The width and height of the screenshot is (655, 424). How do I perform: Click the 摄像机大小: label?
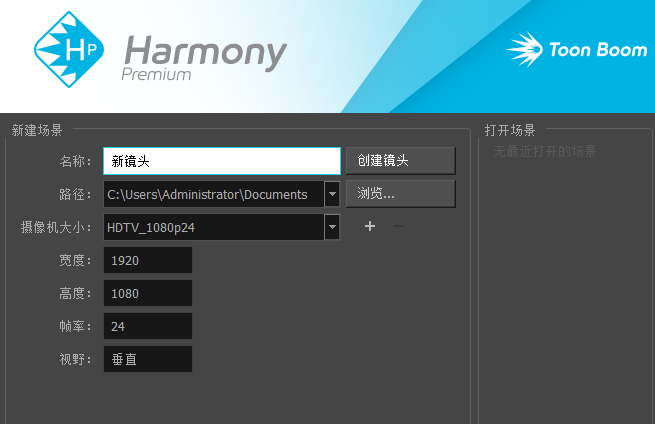tap(56, 227)
